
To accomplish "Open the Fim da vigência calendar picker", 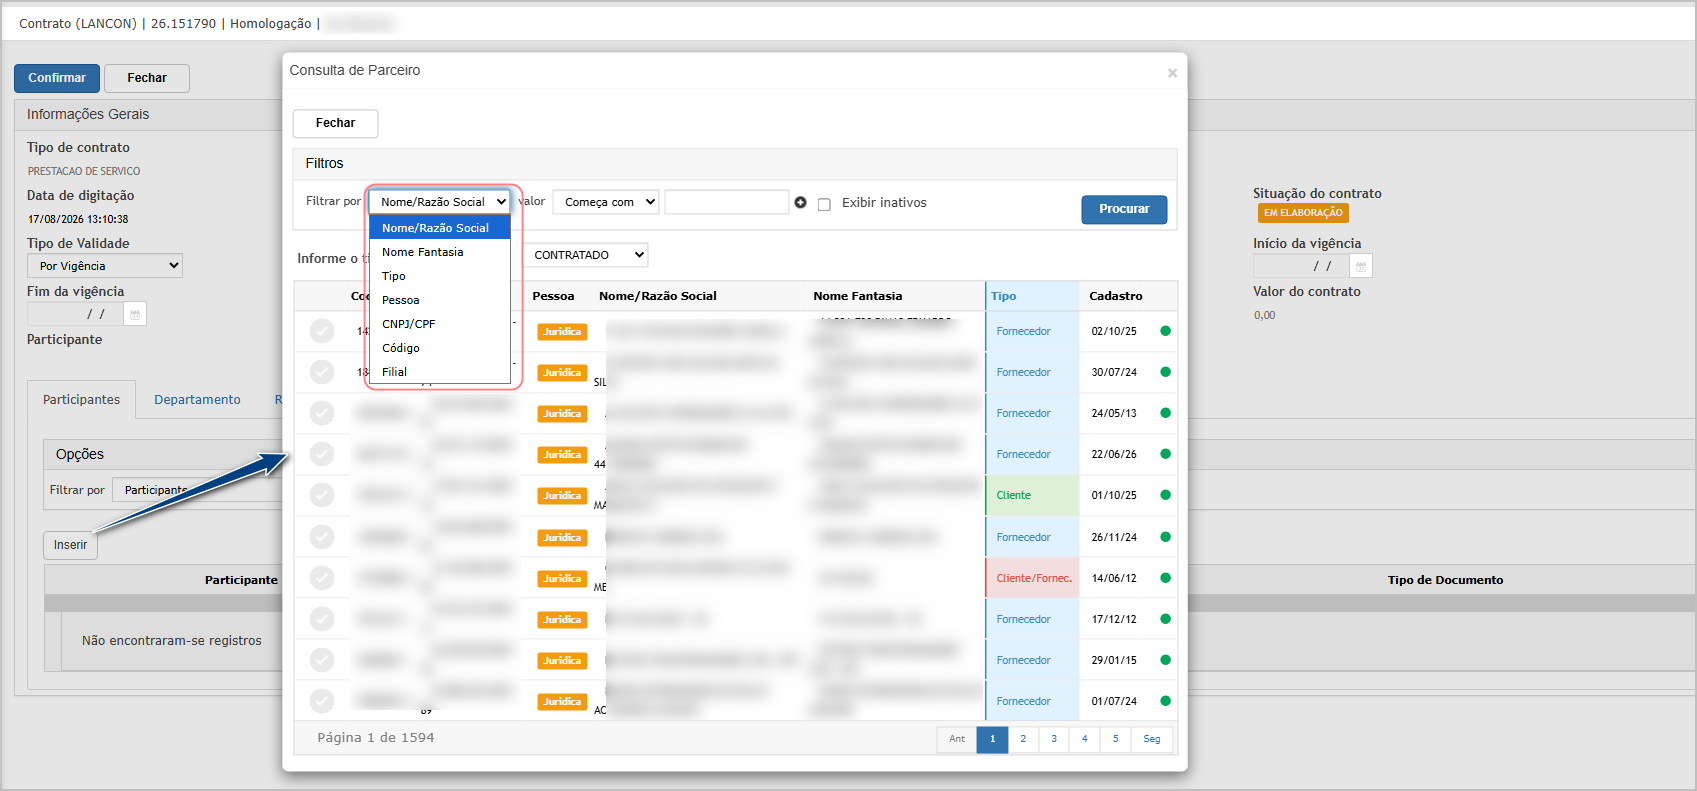I will [x=135, y=314].
